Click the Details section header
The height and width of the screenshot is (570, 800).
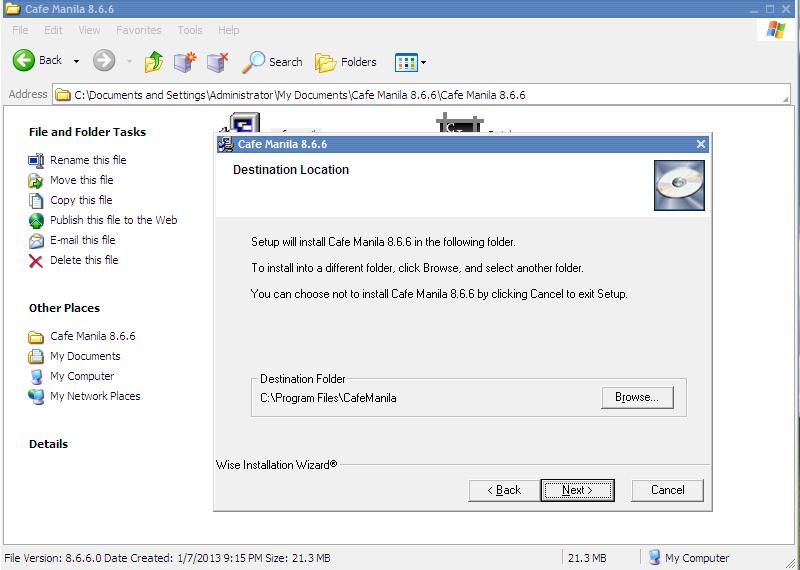pyautogui.click(x=48, y=444)
